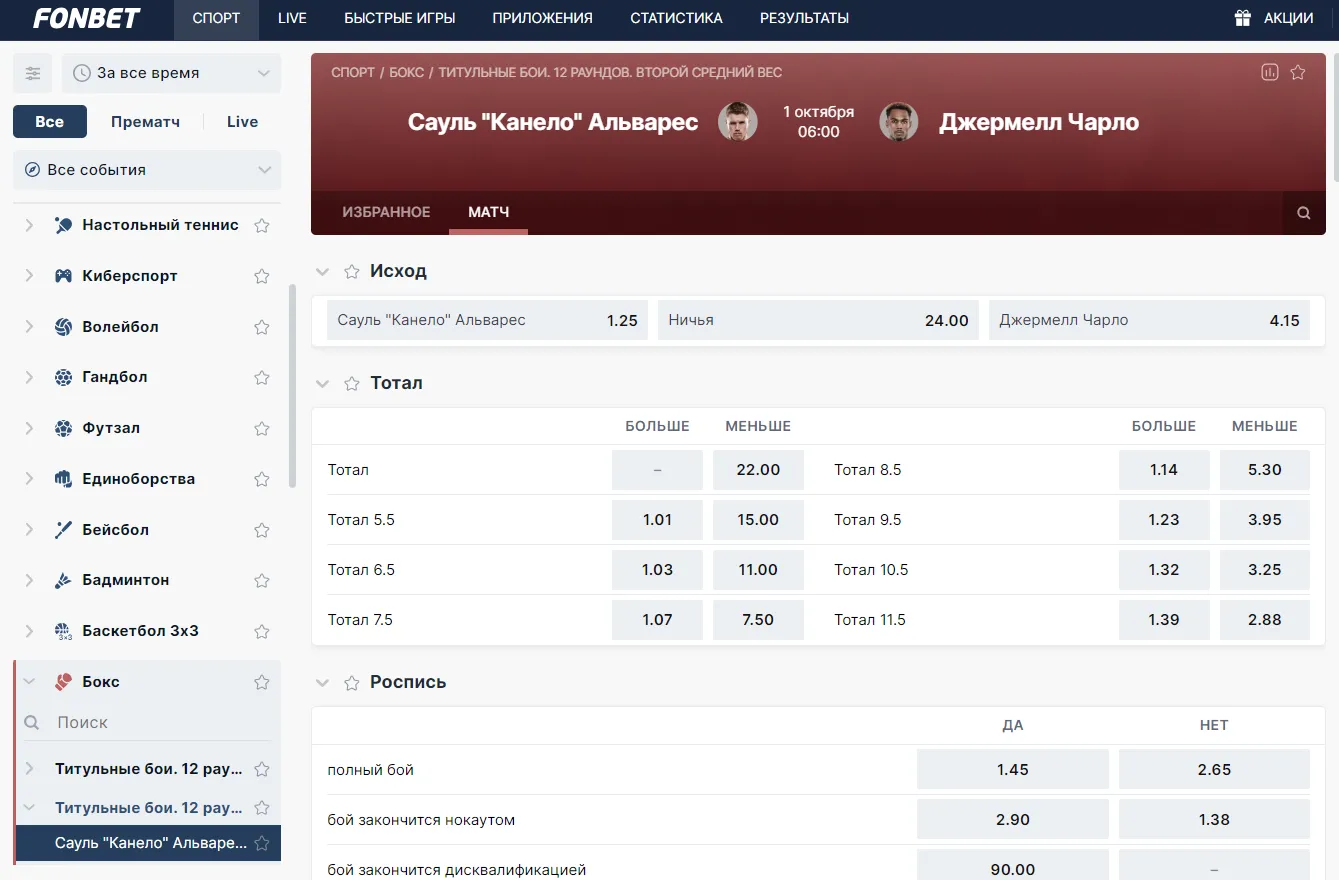Screen dimensions: 1339x880
Task: Click the gift icon next to Акции
Action: [1243, 18]
